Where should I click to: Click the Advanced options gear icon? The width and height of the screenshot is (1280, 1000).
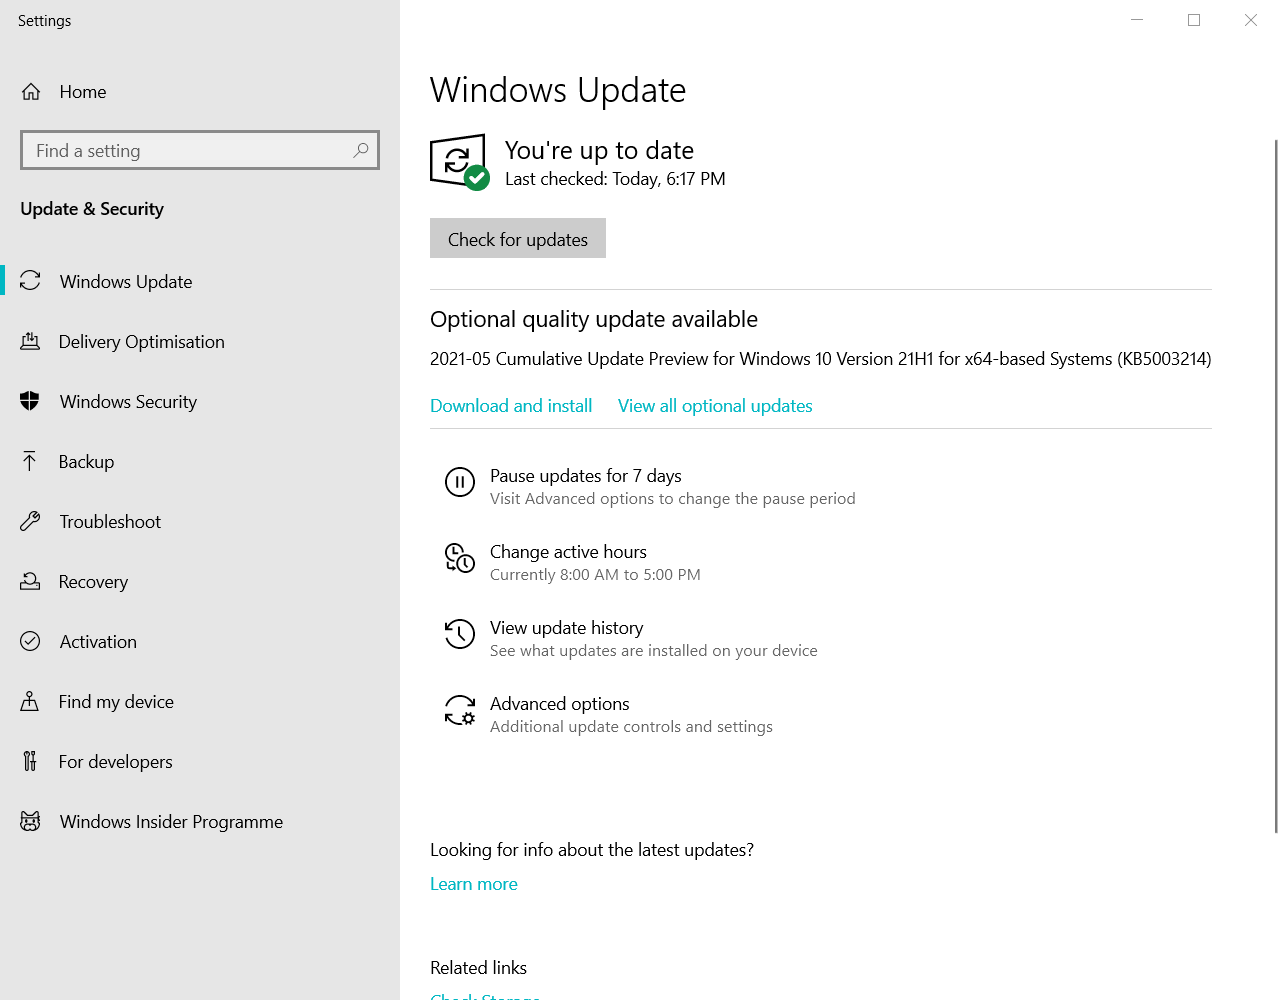coord(460,710)
